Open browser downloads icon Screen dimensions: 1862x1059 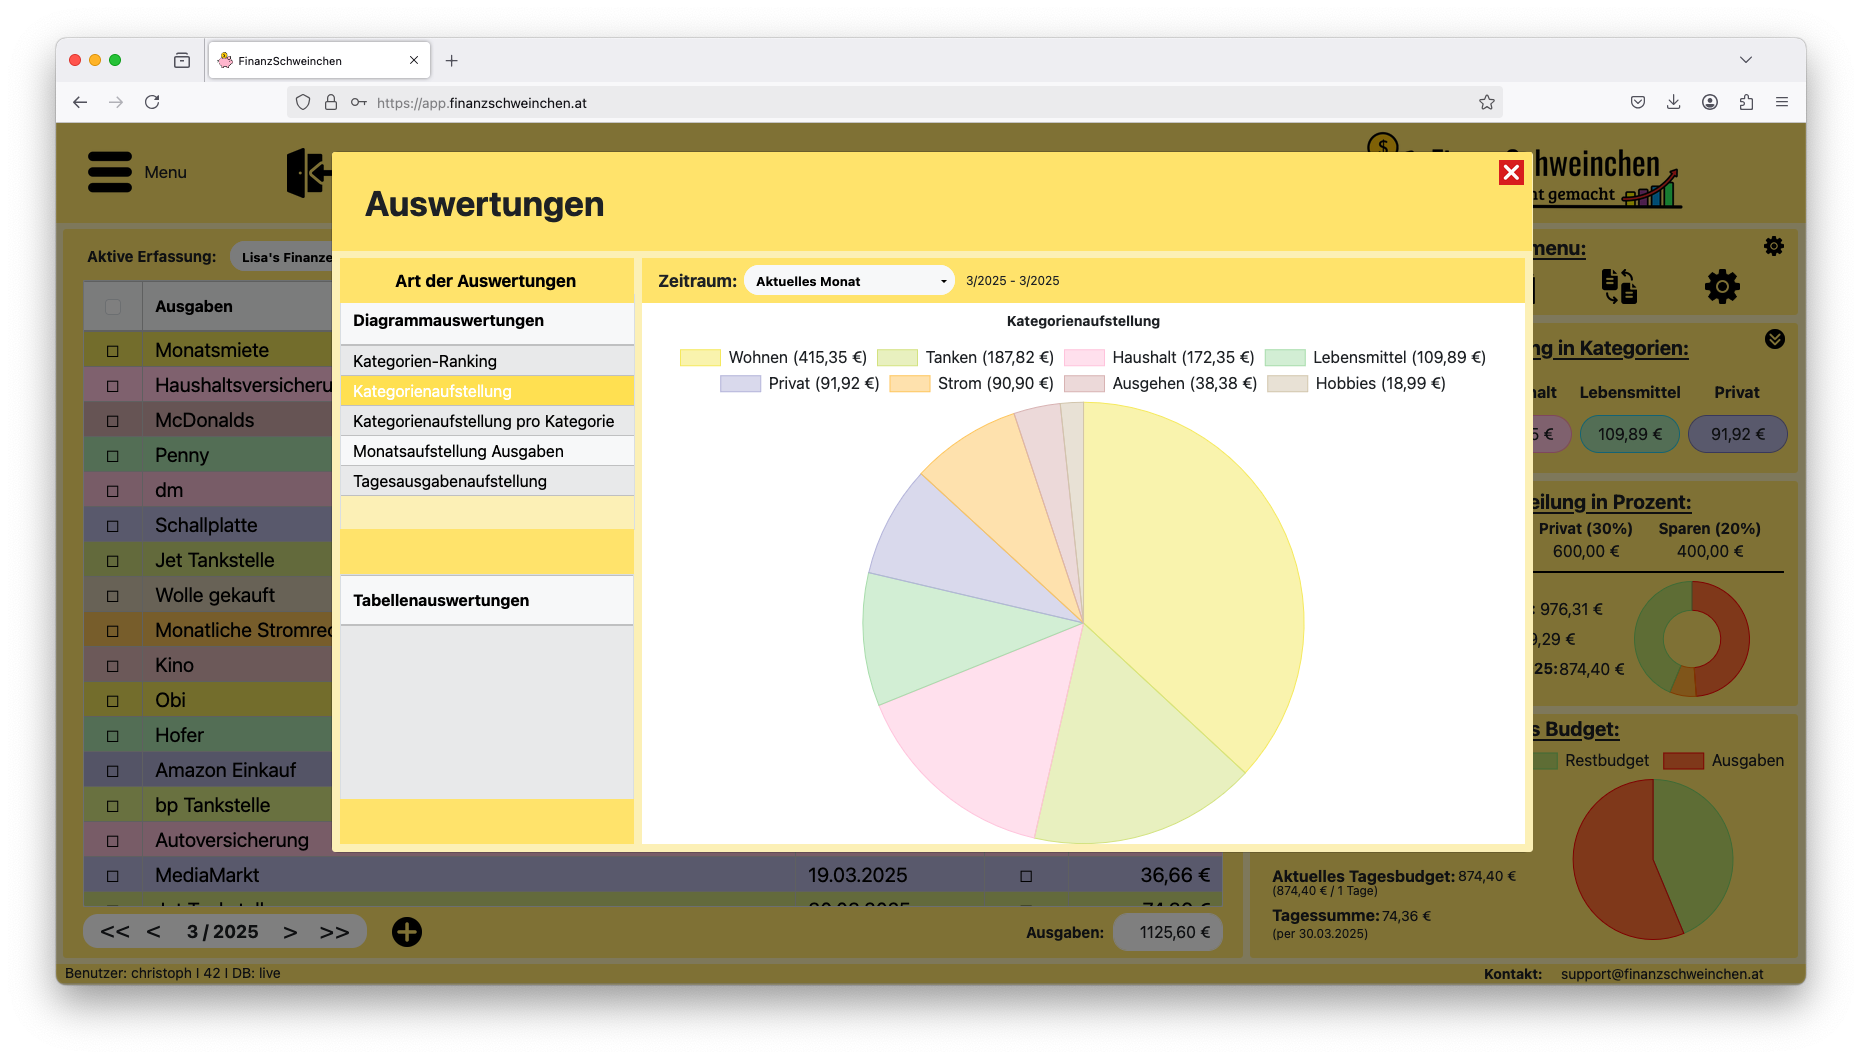1673,102
